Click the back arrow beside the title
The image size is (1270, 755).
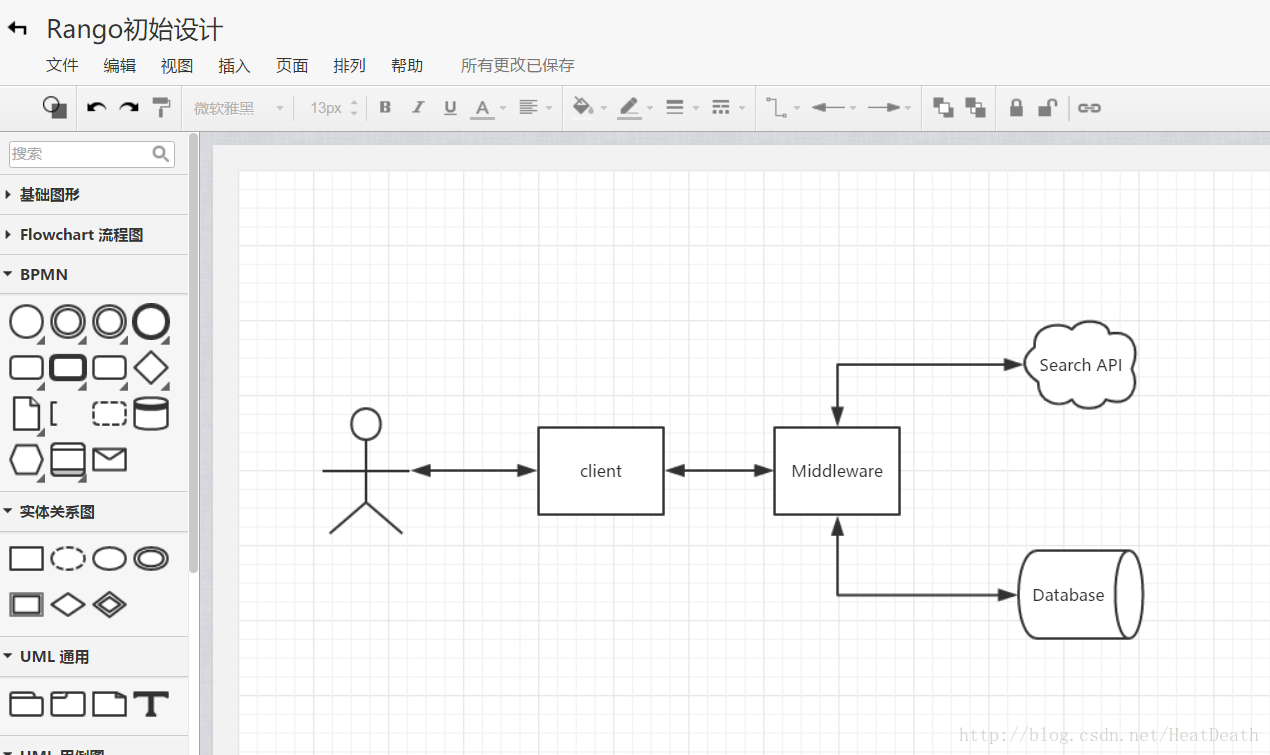point(18,29)
